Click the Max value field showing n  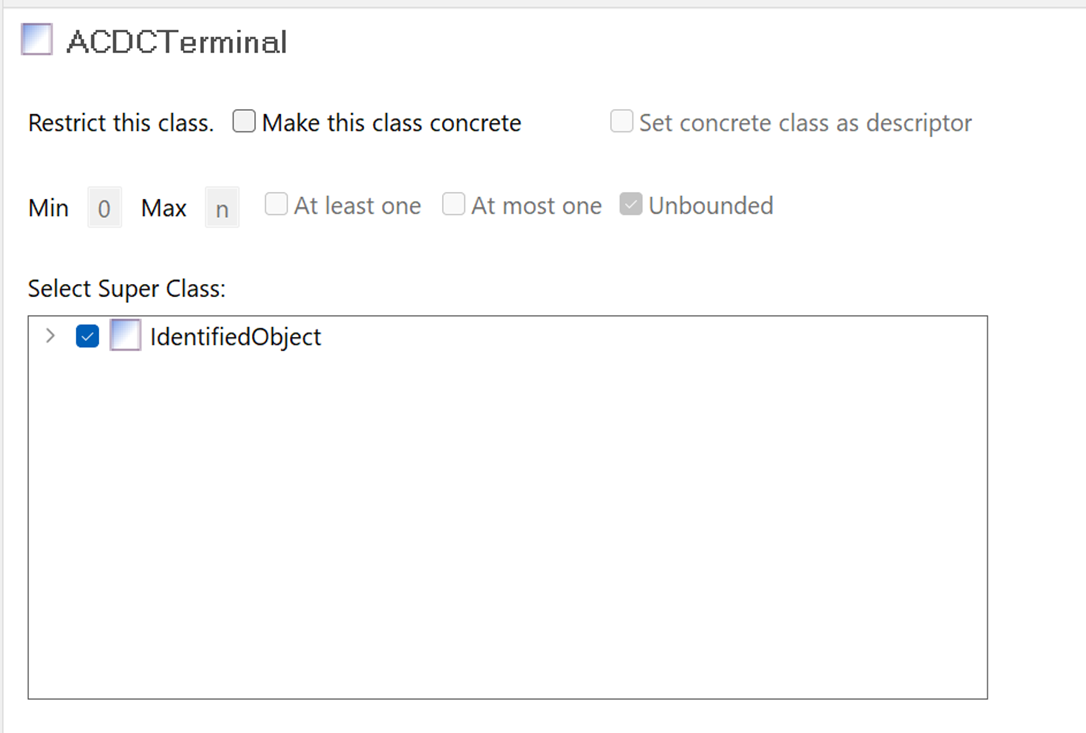pyautogui.click(x=222, y=209)
